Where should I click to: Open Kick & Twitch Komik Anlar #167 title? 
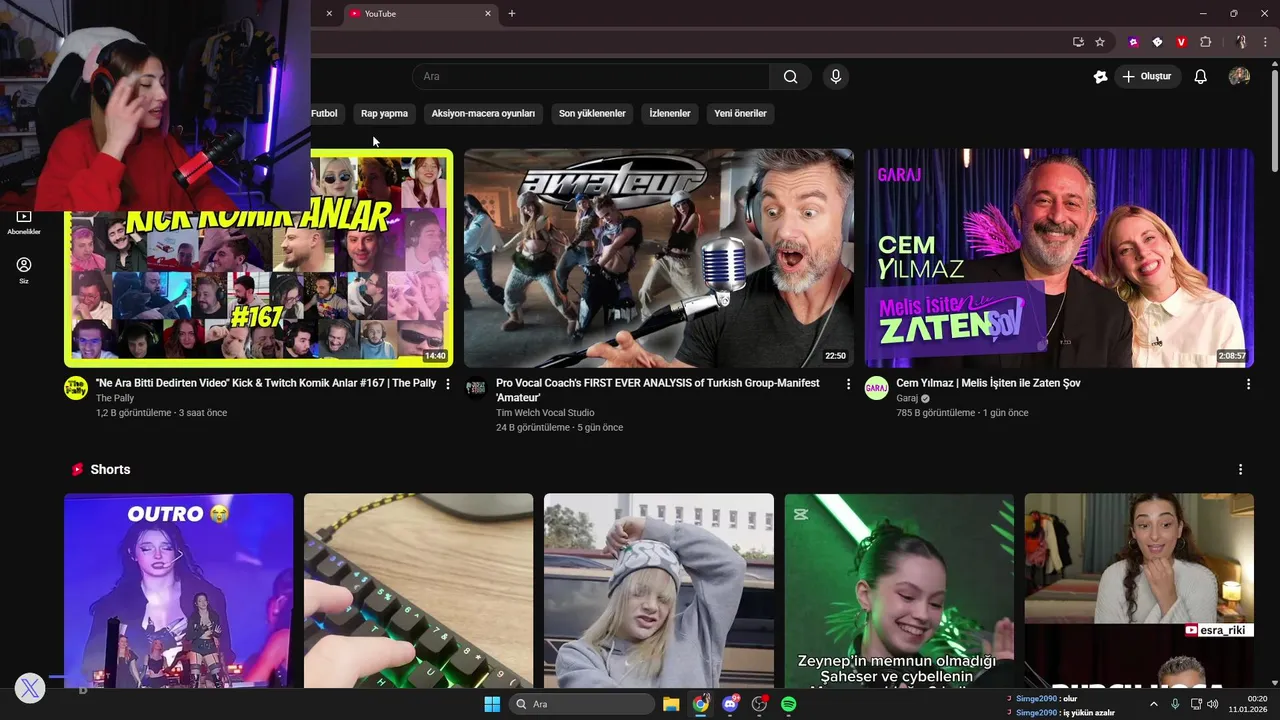point(266,383)
